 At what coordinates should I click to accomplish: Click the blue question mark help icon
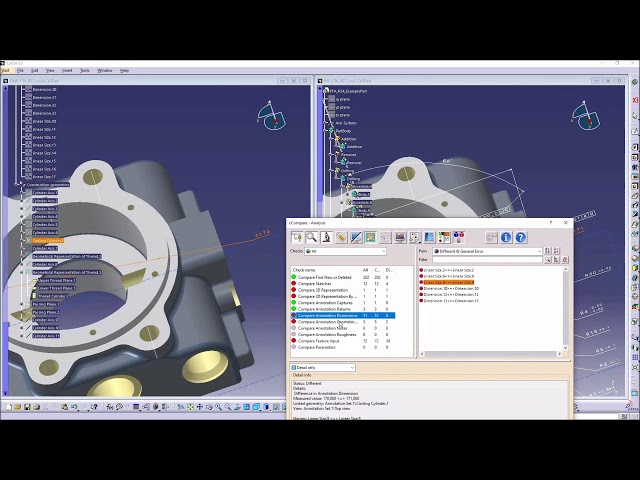520,237
